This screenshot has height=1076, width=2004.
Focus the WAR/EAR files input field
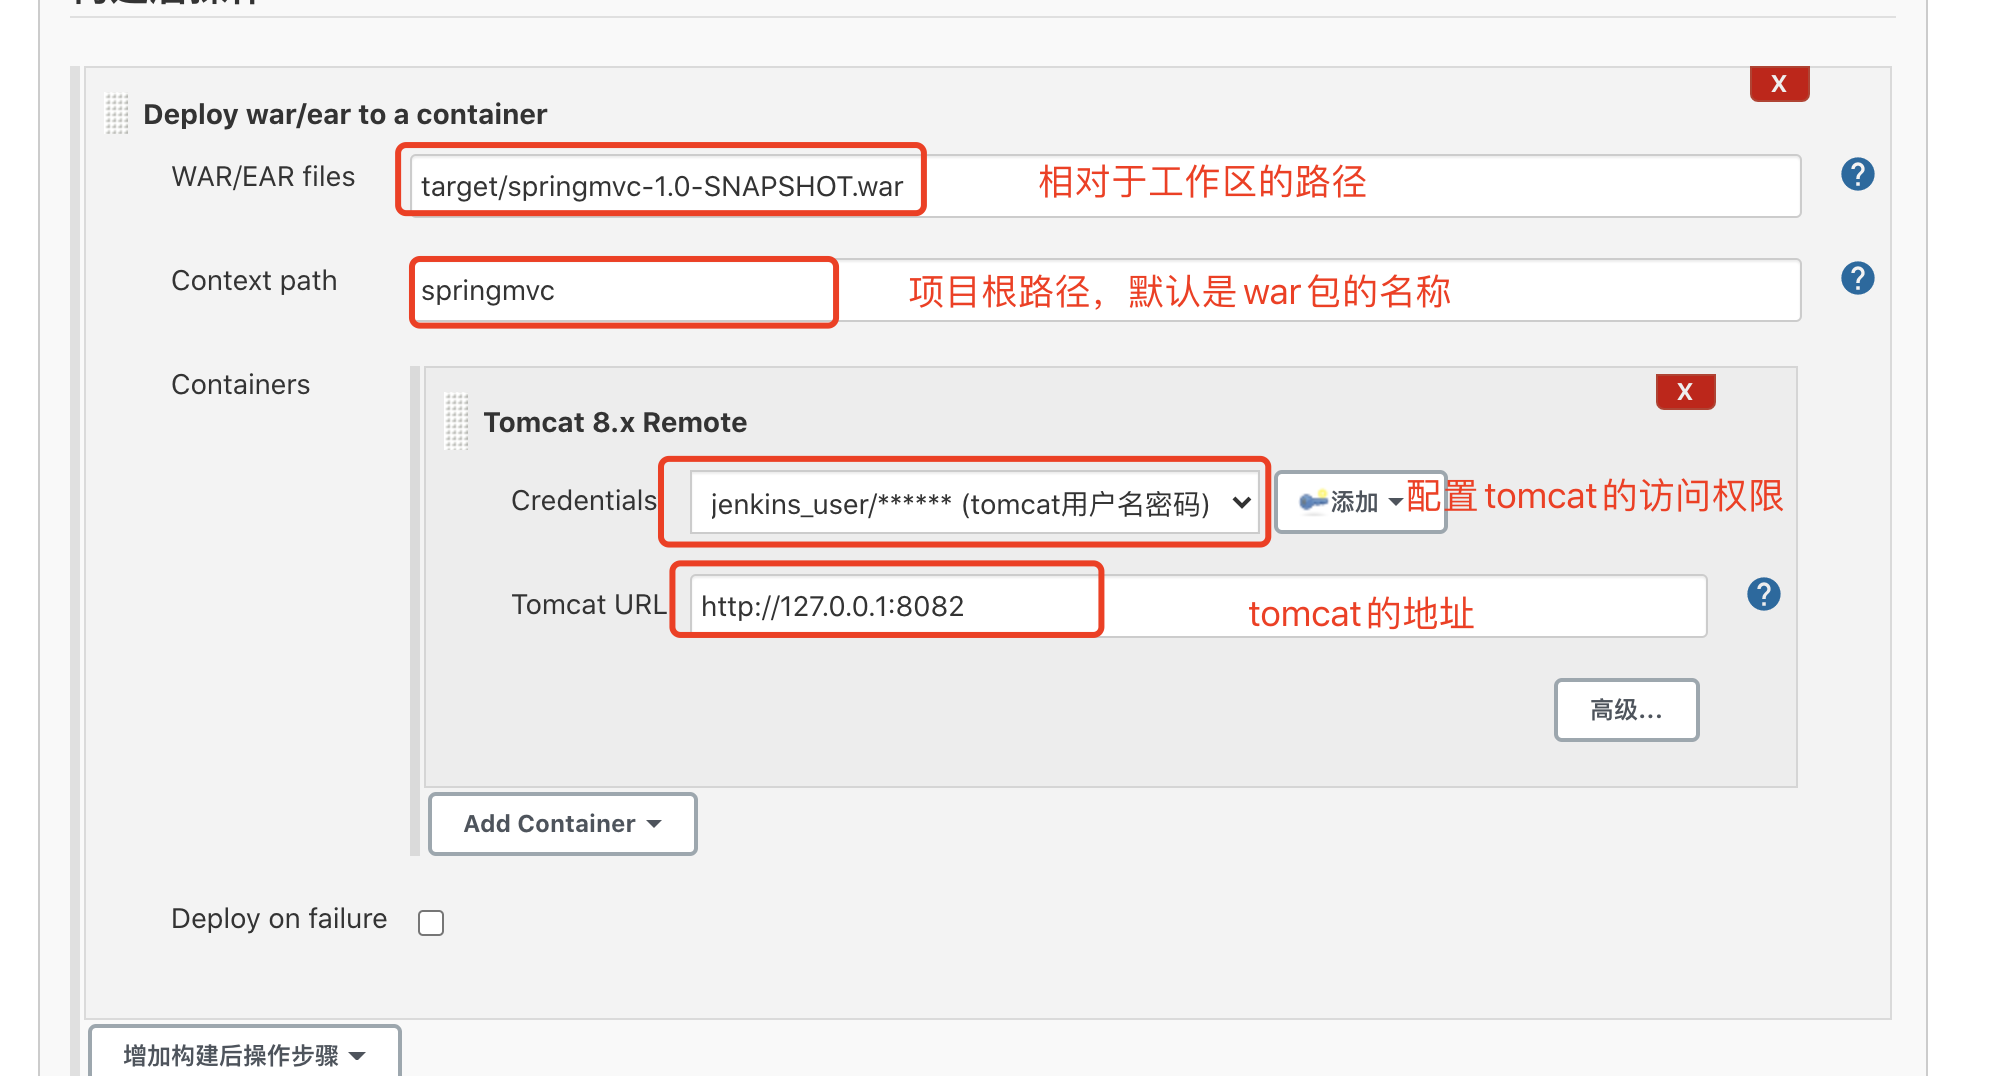(1100, 187)
